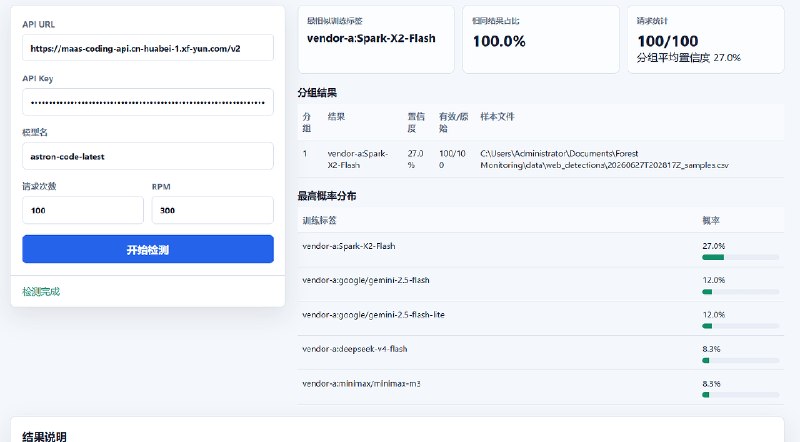This screenshot has width=800, height=442.
Task: Click the 100.0% result ratio value
Action: coord(499,41)
